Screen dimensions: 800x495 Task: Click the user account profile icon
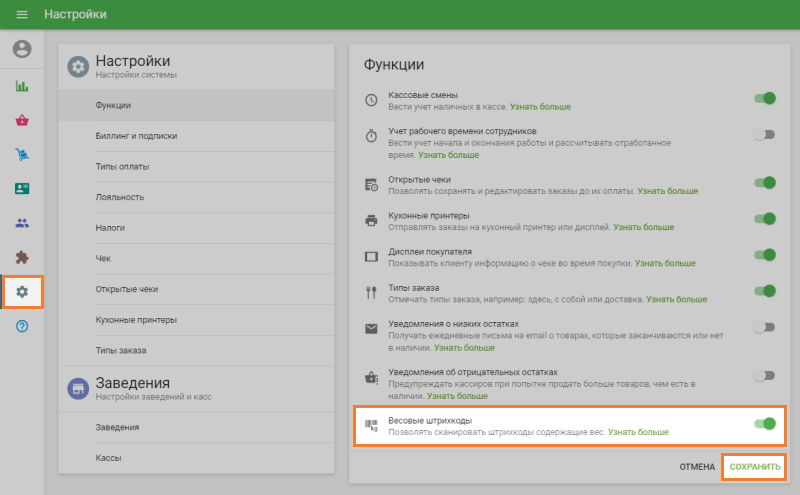point(22,49)
